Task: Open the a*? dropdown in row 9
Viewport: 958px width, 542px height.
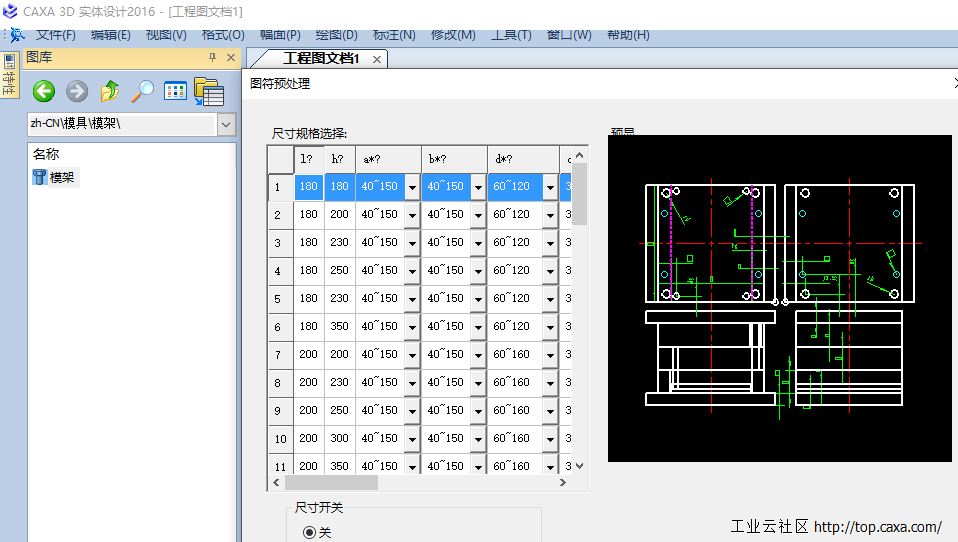Action: tap(412, 411)
